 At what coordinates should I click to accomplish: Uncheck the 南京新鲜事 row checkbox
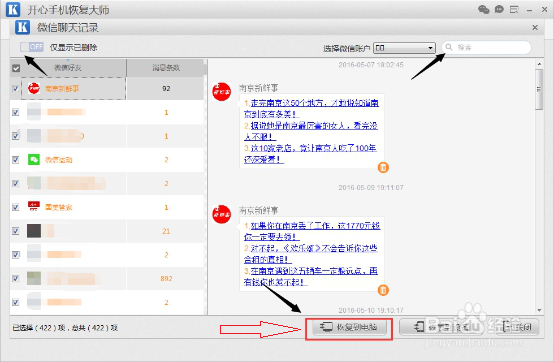point(16,88)
